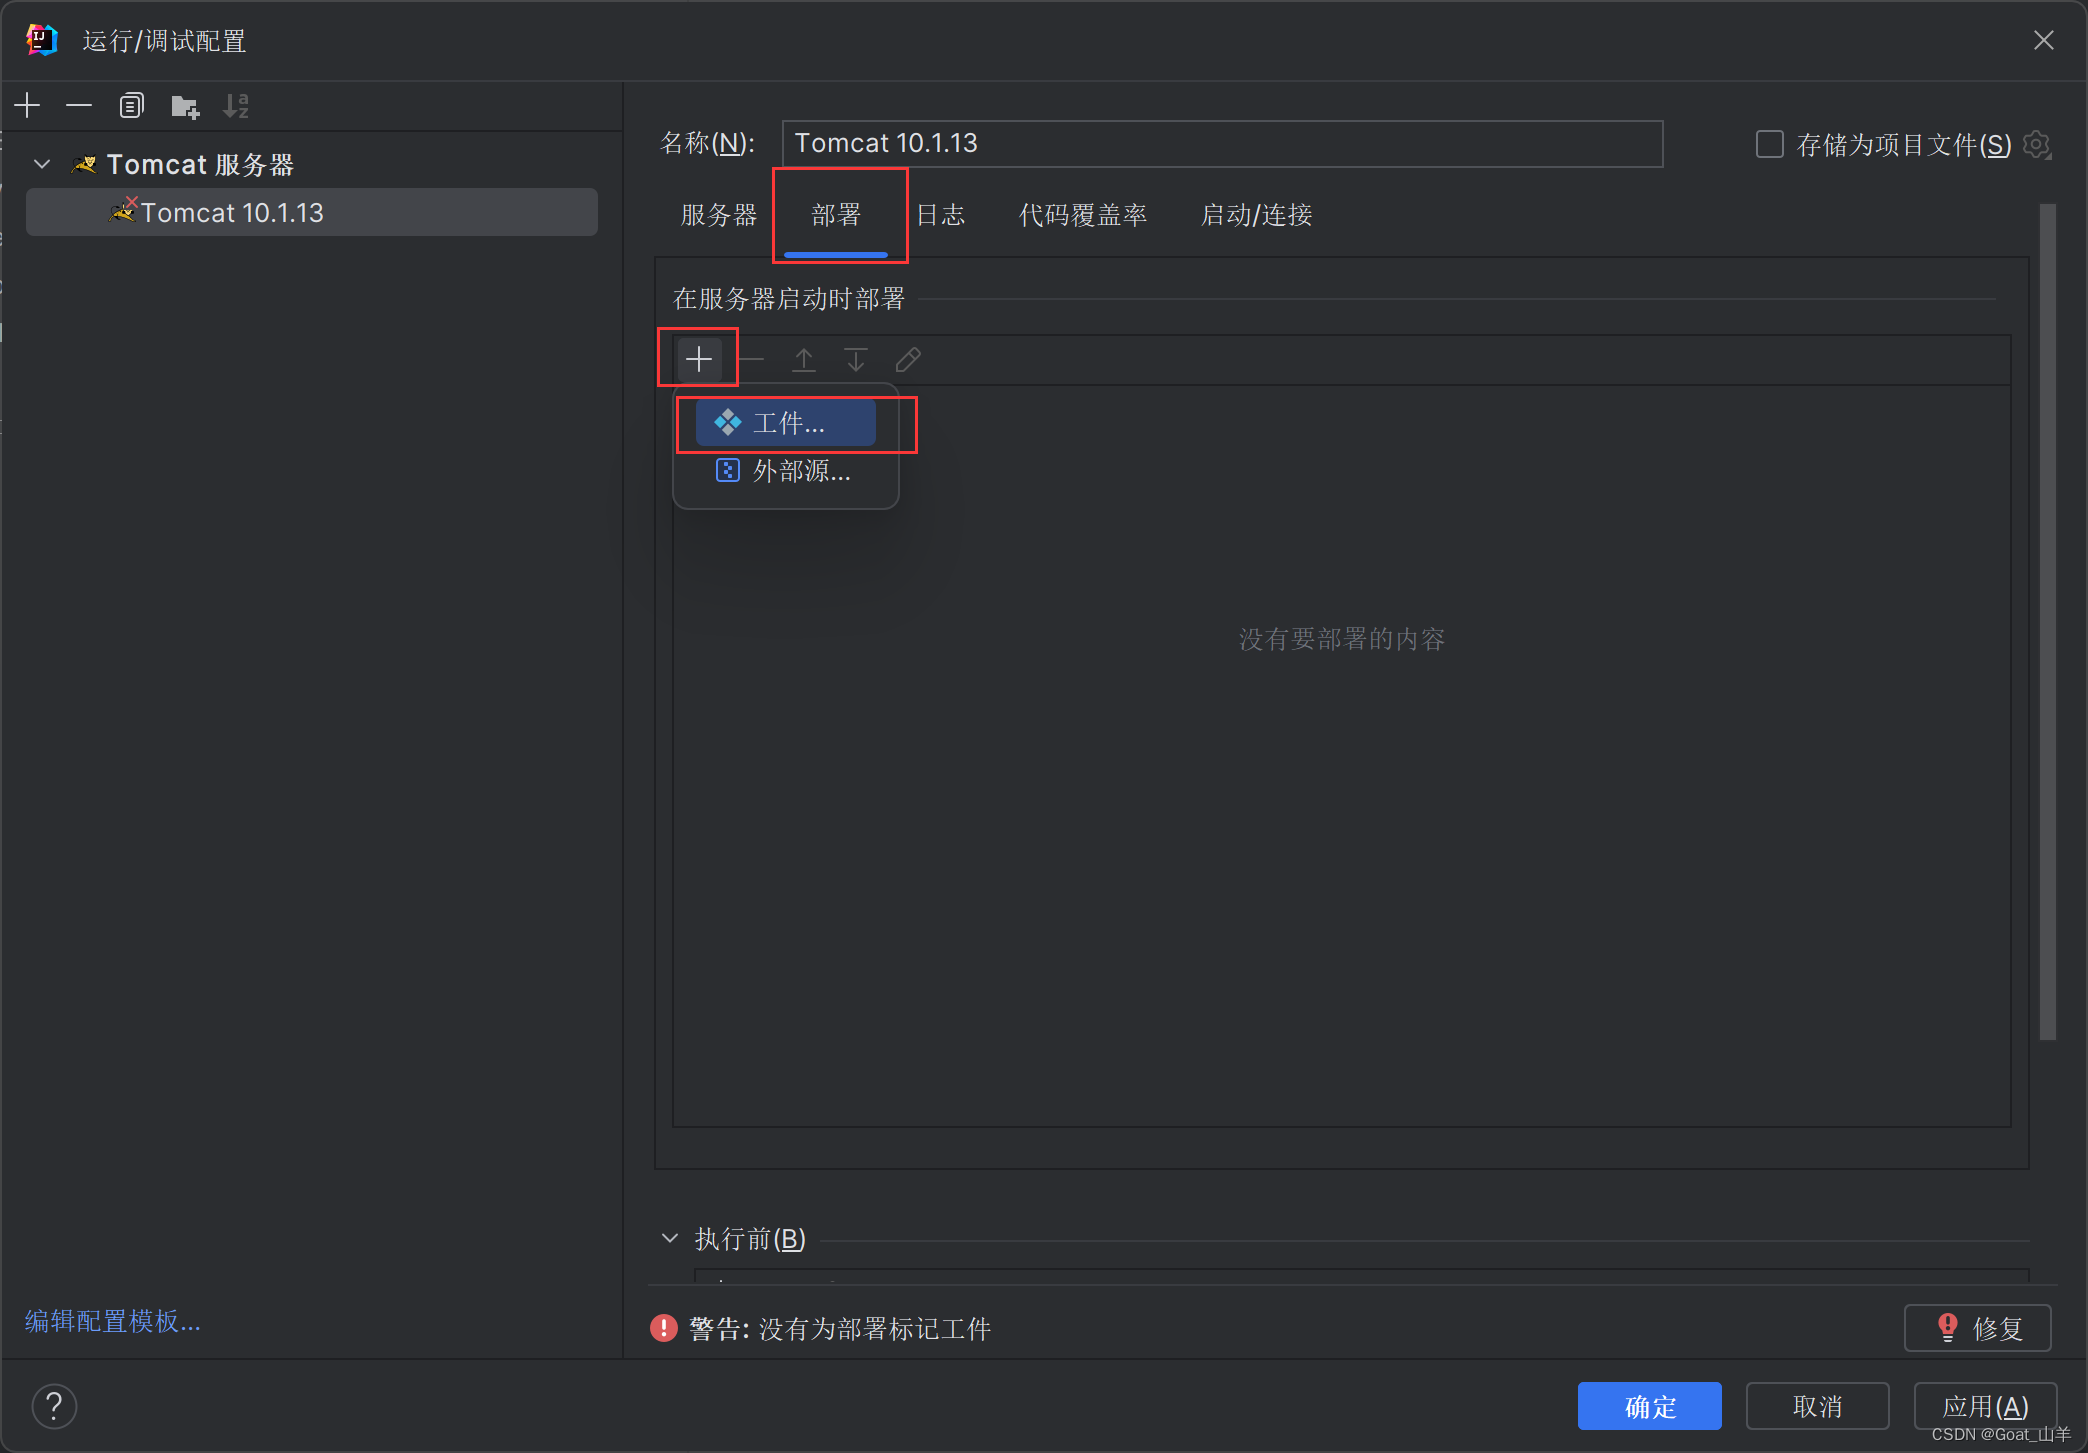This screenshot has width=2088, height=1453.
Task: Click the 修复 fix button
Action: coord(1977,1328)
